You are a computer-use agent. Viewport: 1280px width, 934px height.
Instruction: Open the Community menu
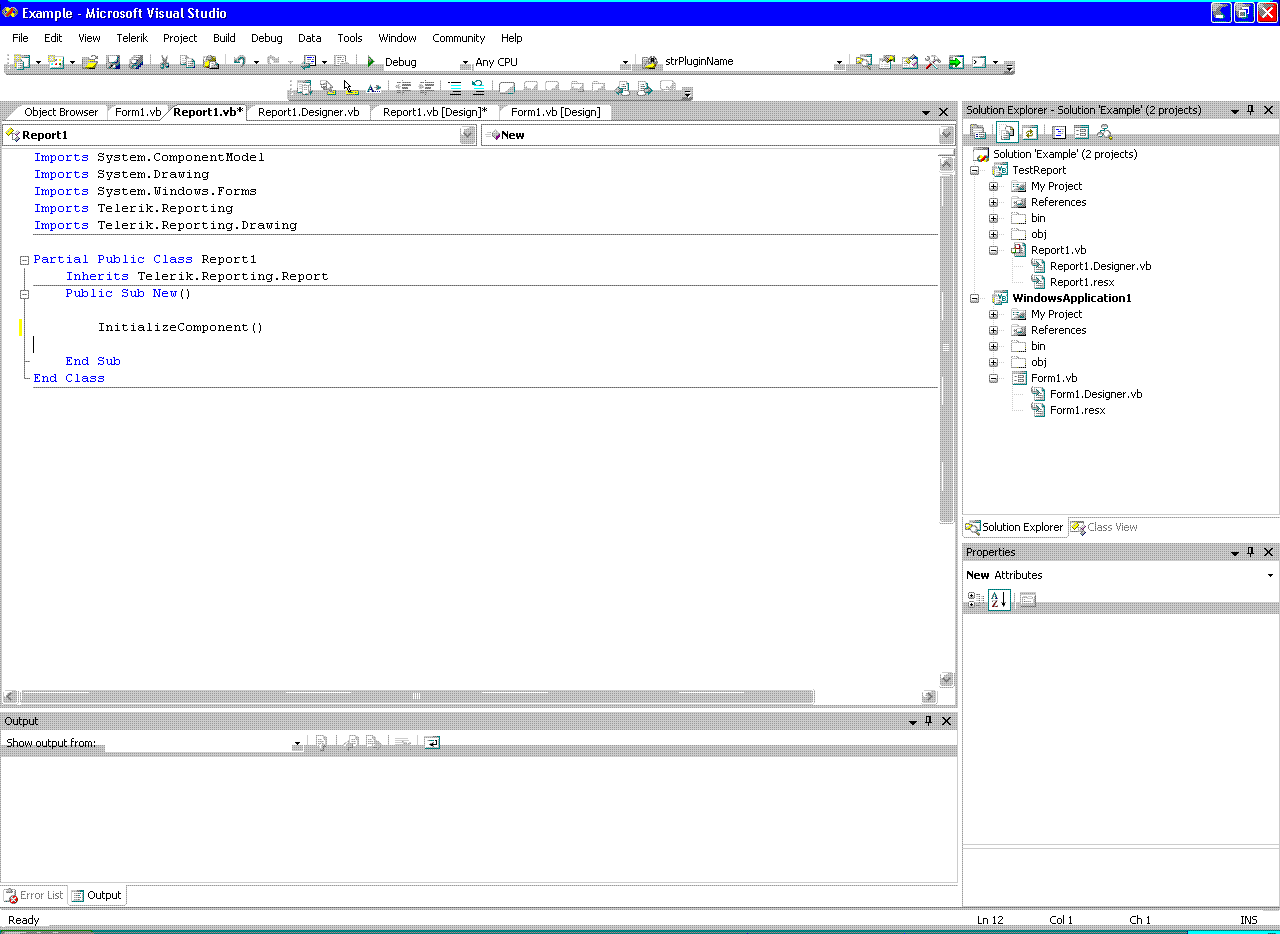point(458,38)
